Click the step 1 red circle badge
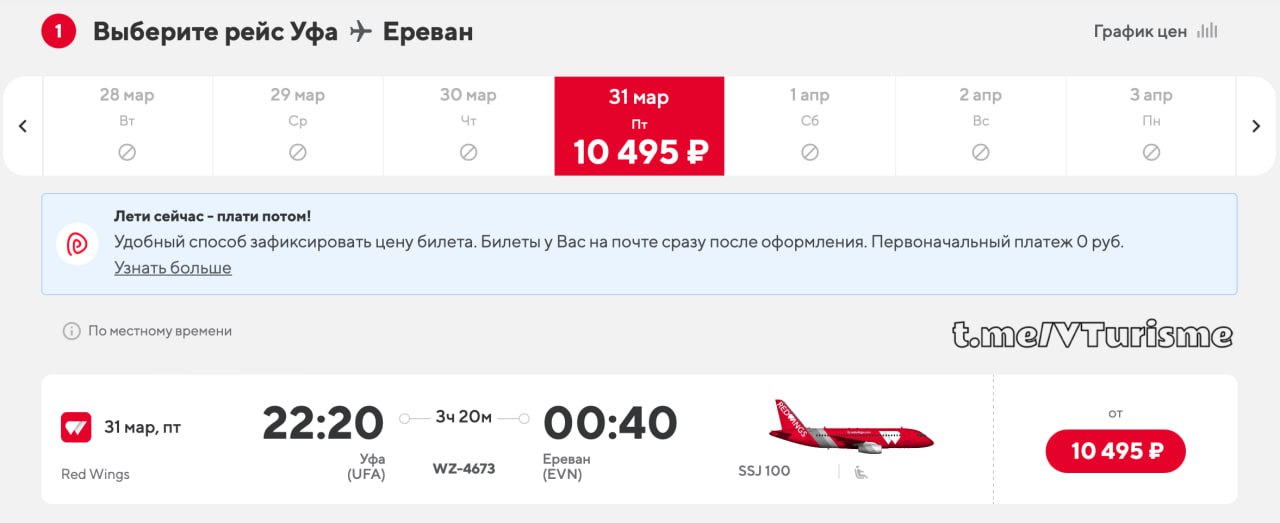Viewport: 1280px width, 523px height. 58,32
